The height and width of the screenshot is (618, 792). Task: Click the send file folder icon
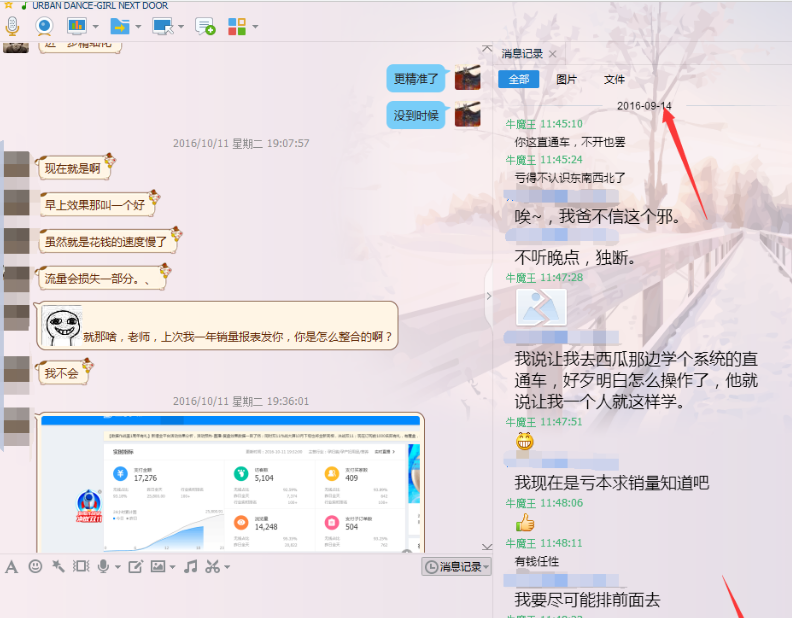click(x=120, y=26)
